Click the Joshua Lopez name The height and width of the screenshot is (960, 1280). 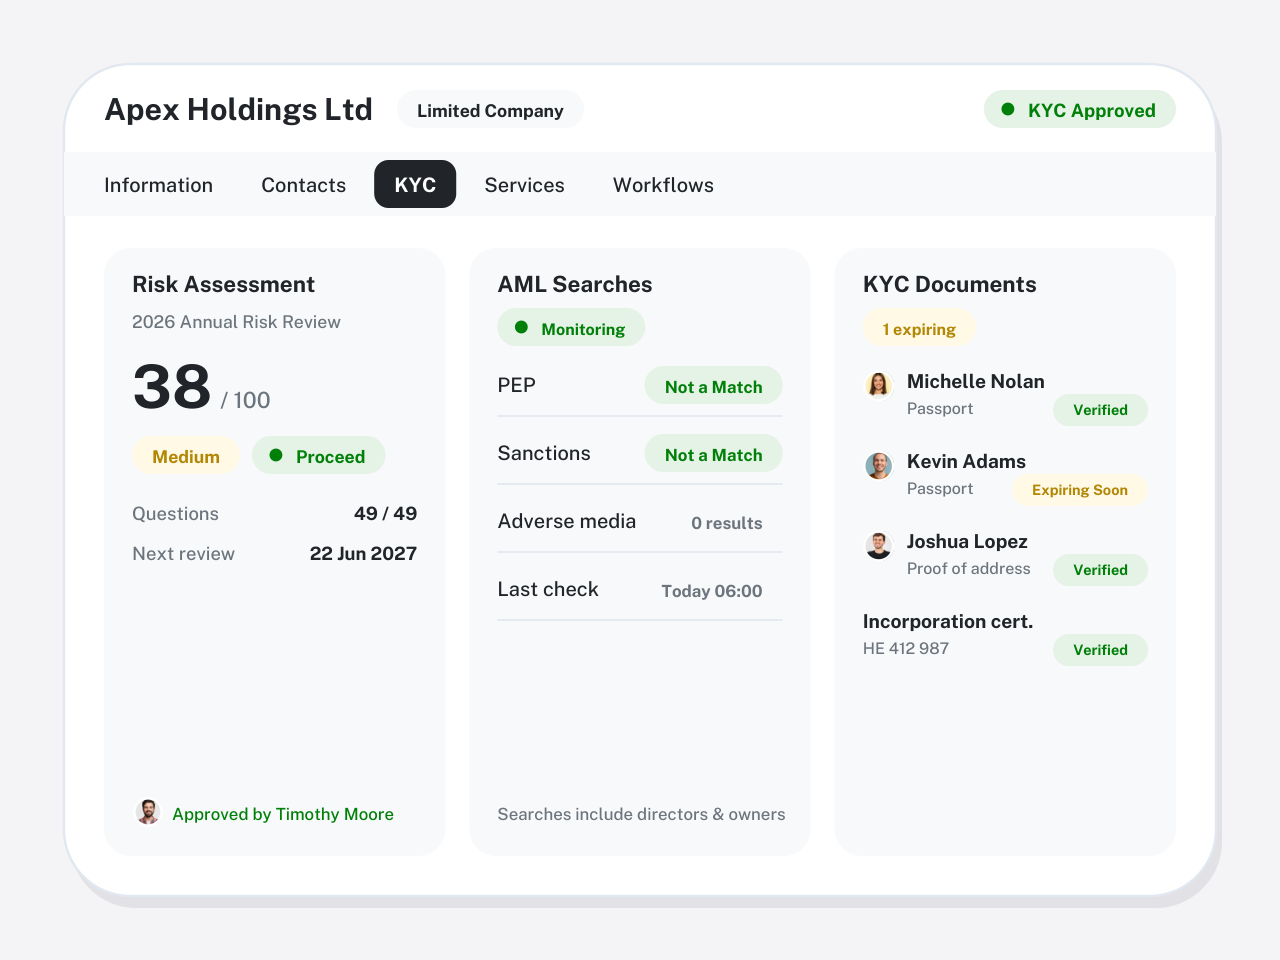click(x=967, y=541)
